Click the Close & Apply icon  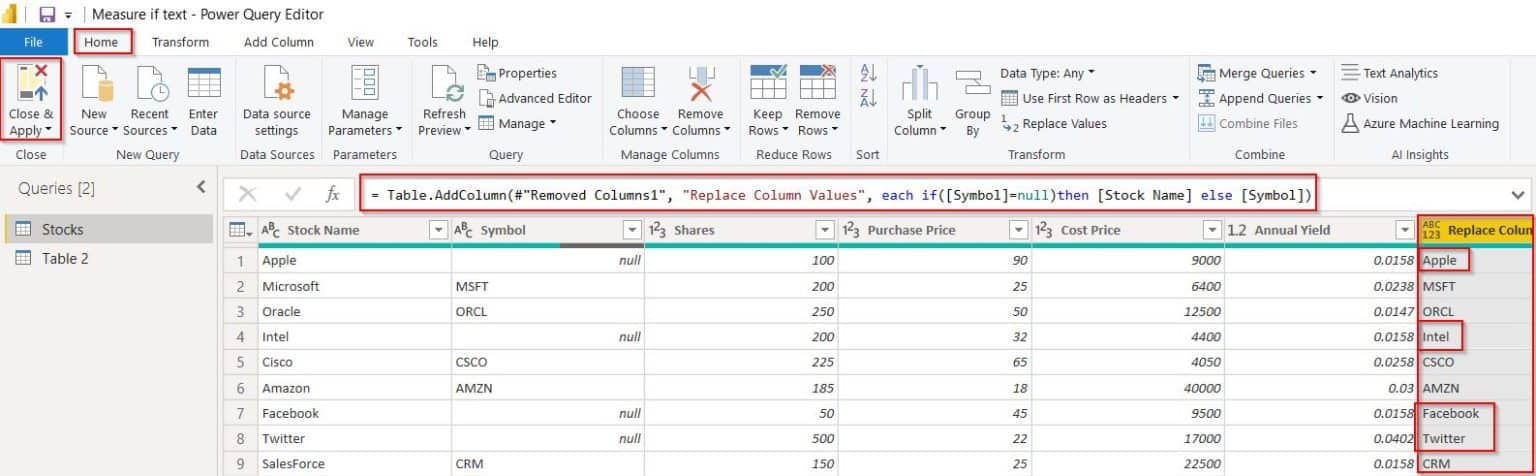tap(30, 83)
